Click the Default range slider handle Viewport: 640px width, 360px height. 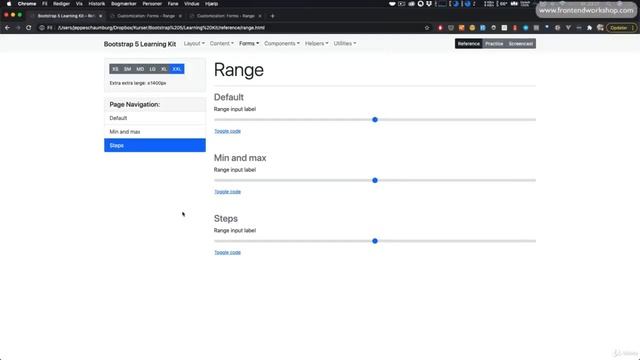click(x=375, y=120)
